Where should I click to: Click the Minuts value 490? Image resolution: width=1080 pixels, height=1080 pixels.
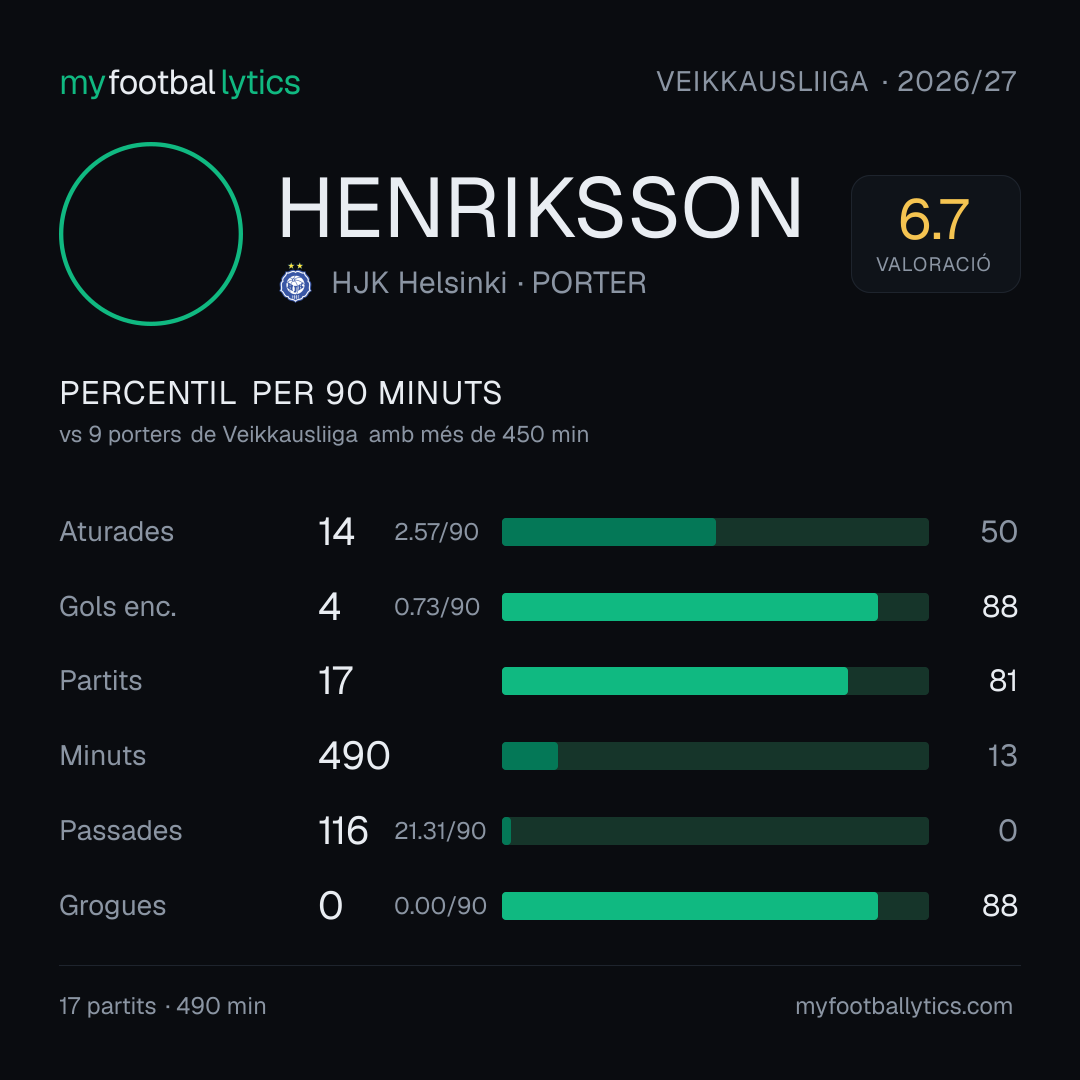[x=354, y=756]
